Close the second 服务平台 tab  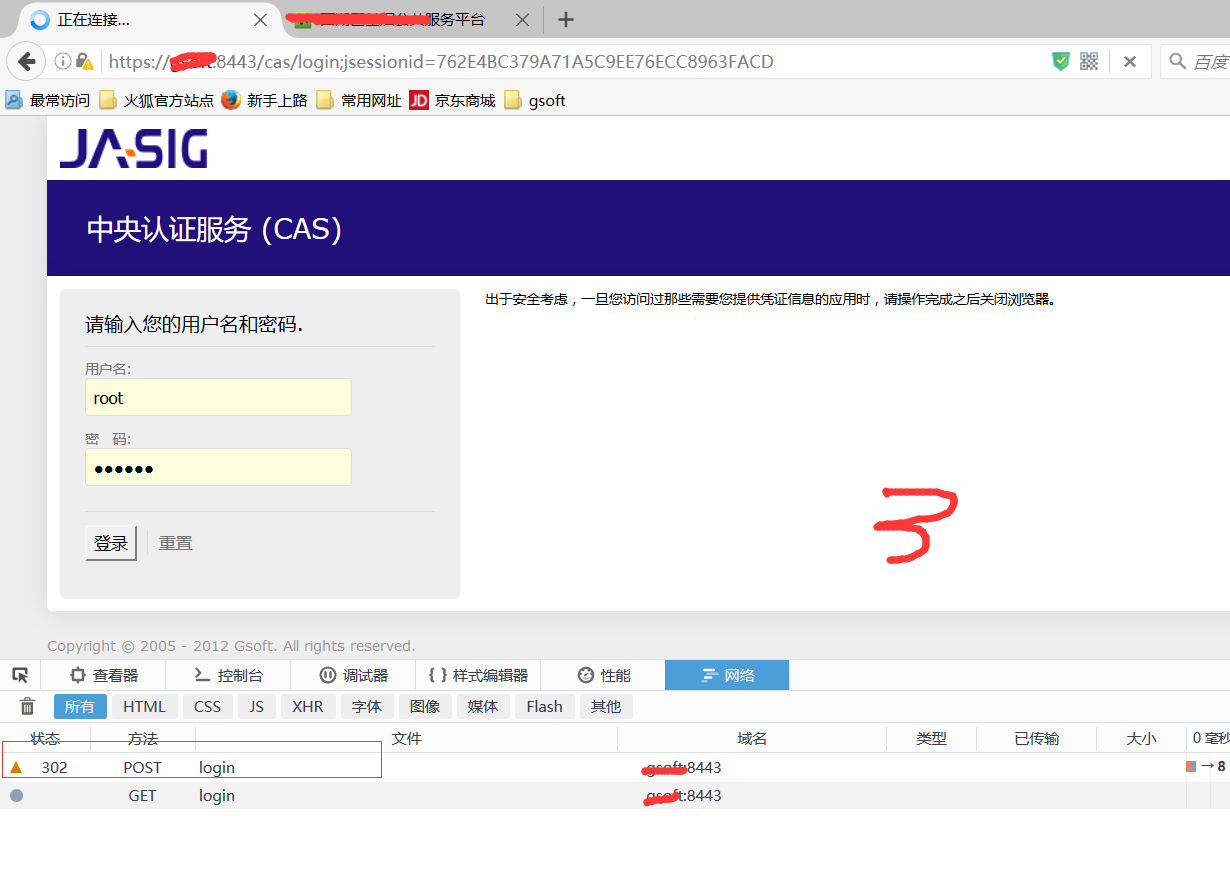point(522,20)
